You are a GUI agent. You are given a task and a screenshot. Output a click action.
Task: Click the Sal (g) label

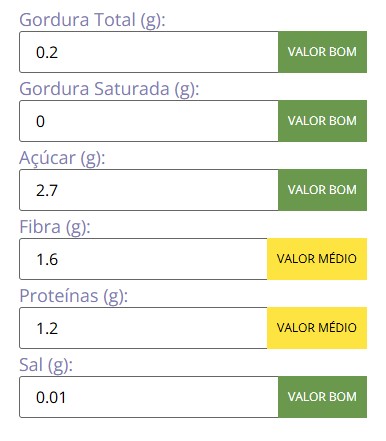46,365
